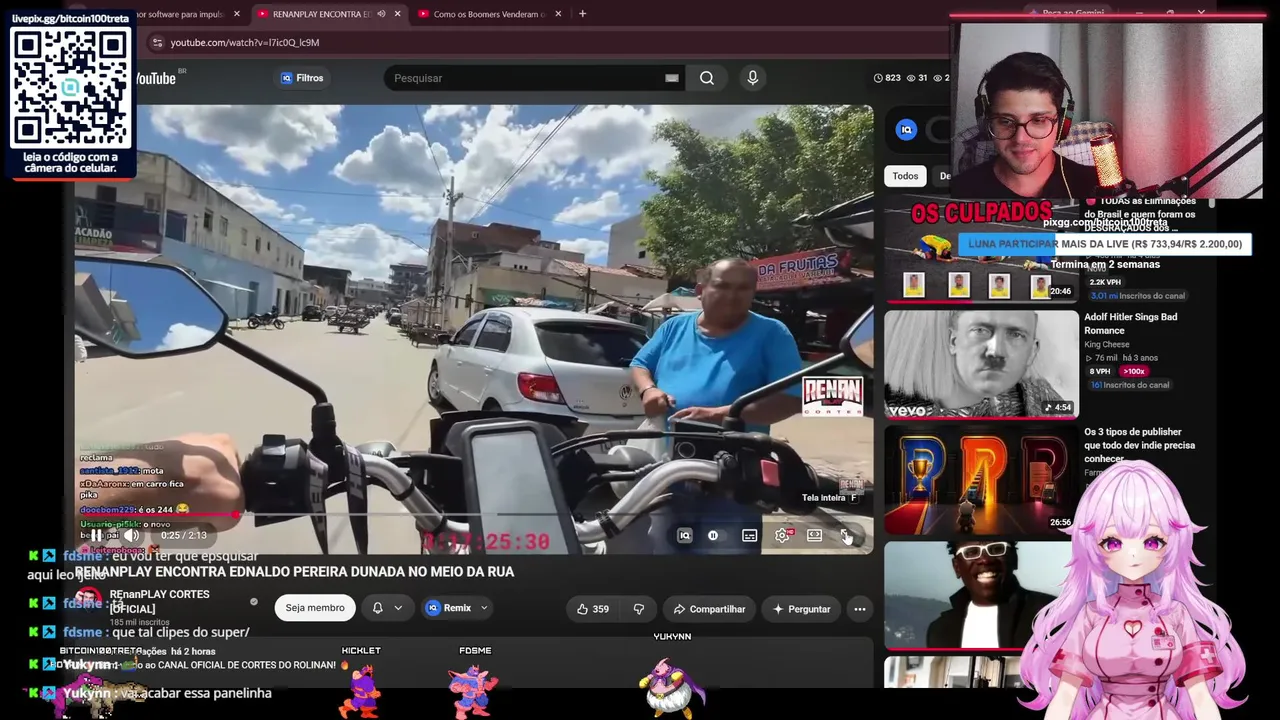Click the QR code overlay image
The width and height of the screenshot is (1280, 720).
click(x=70, y=88)
